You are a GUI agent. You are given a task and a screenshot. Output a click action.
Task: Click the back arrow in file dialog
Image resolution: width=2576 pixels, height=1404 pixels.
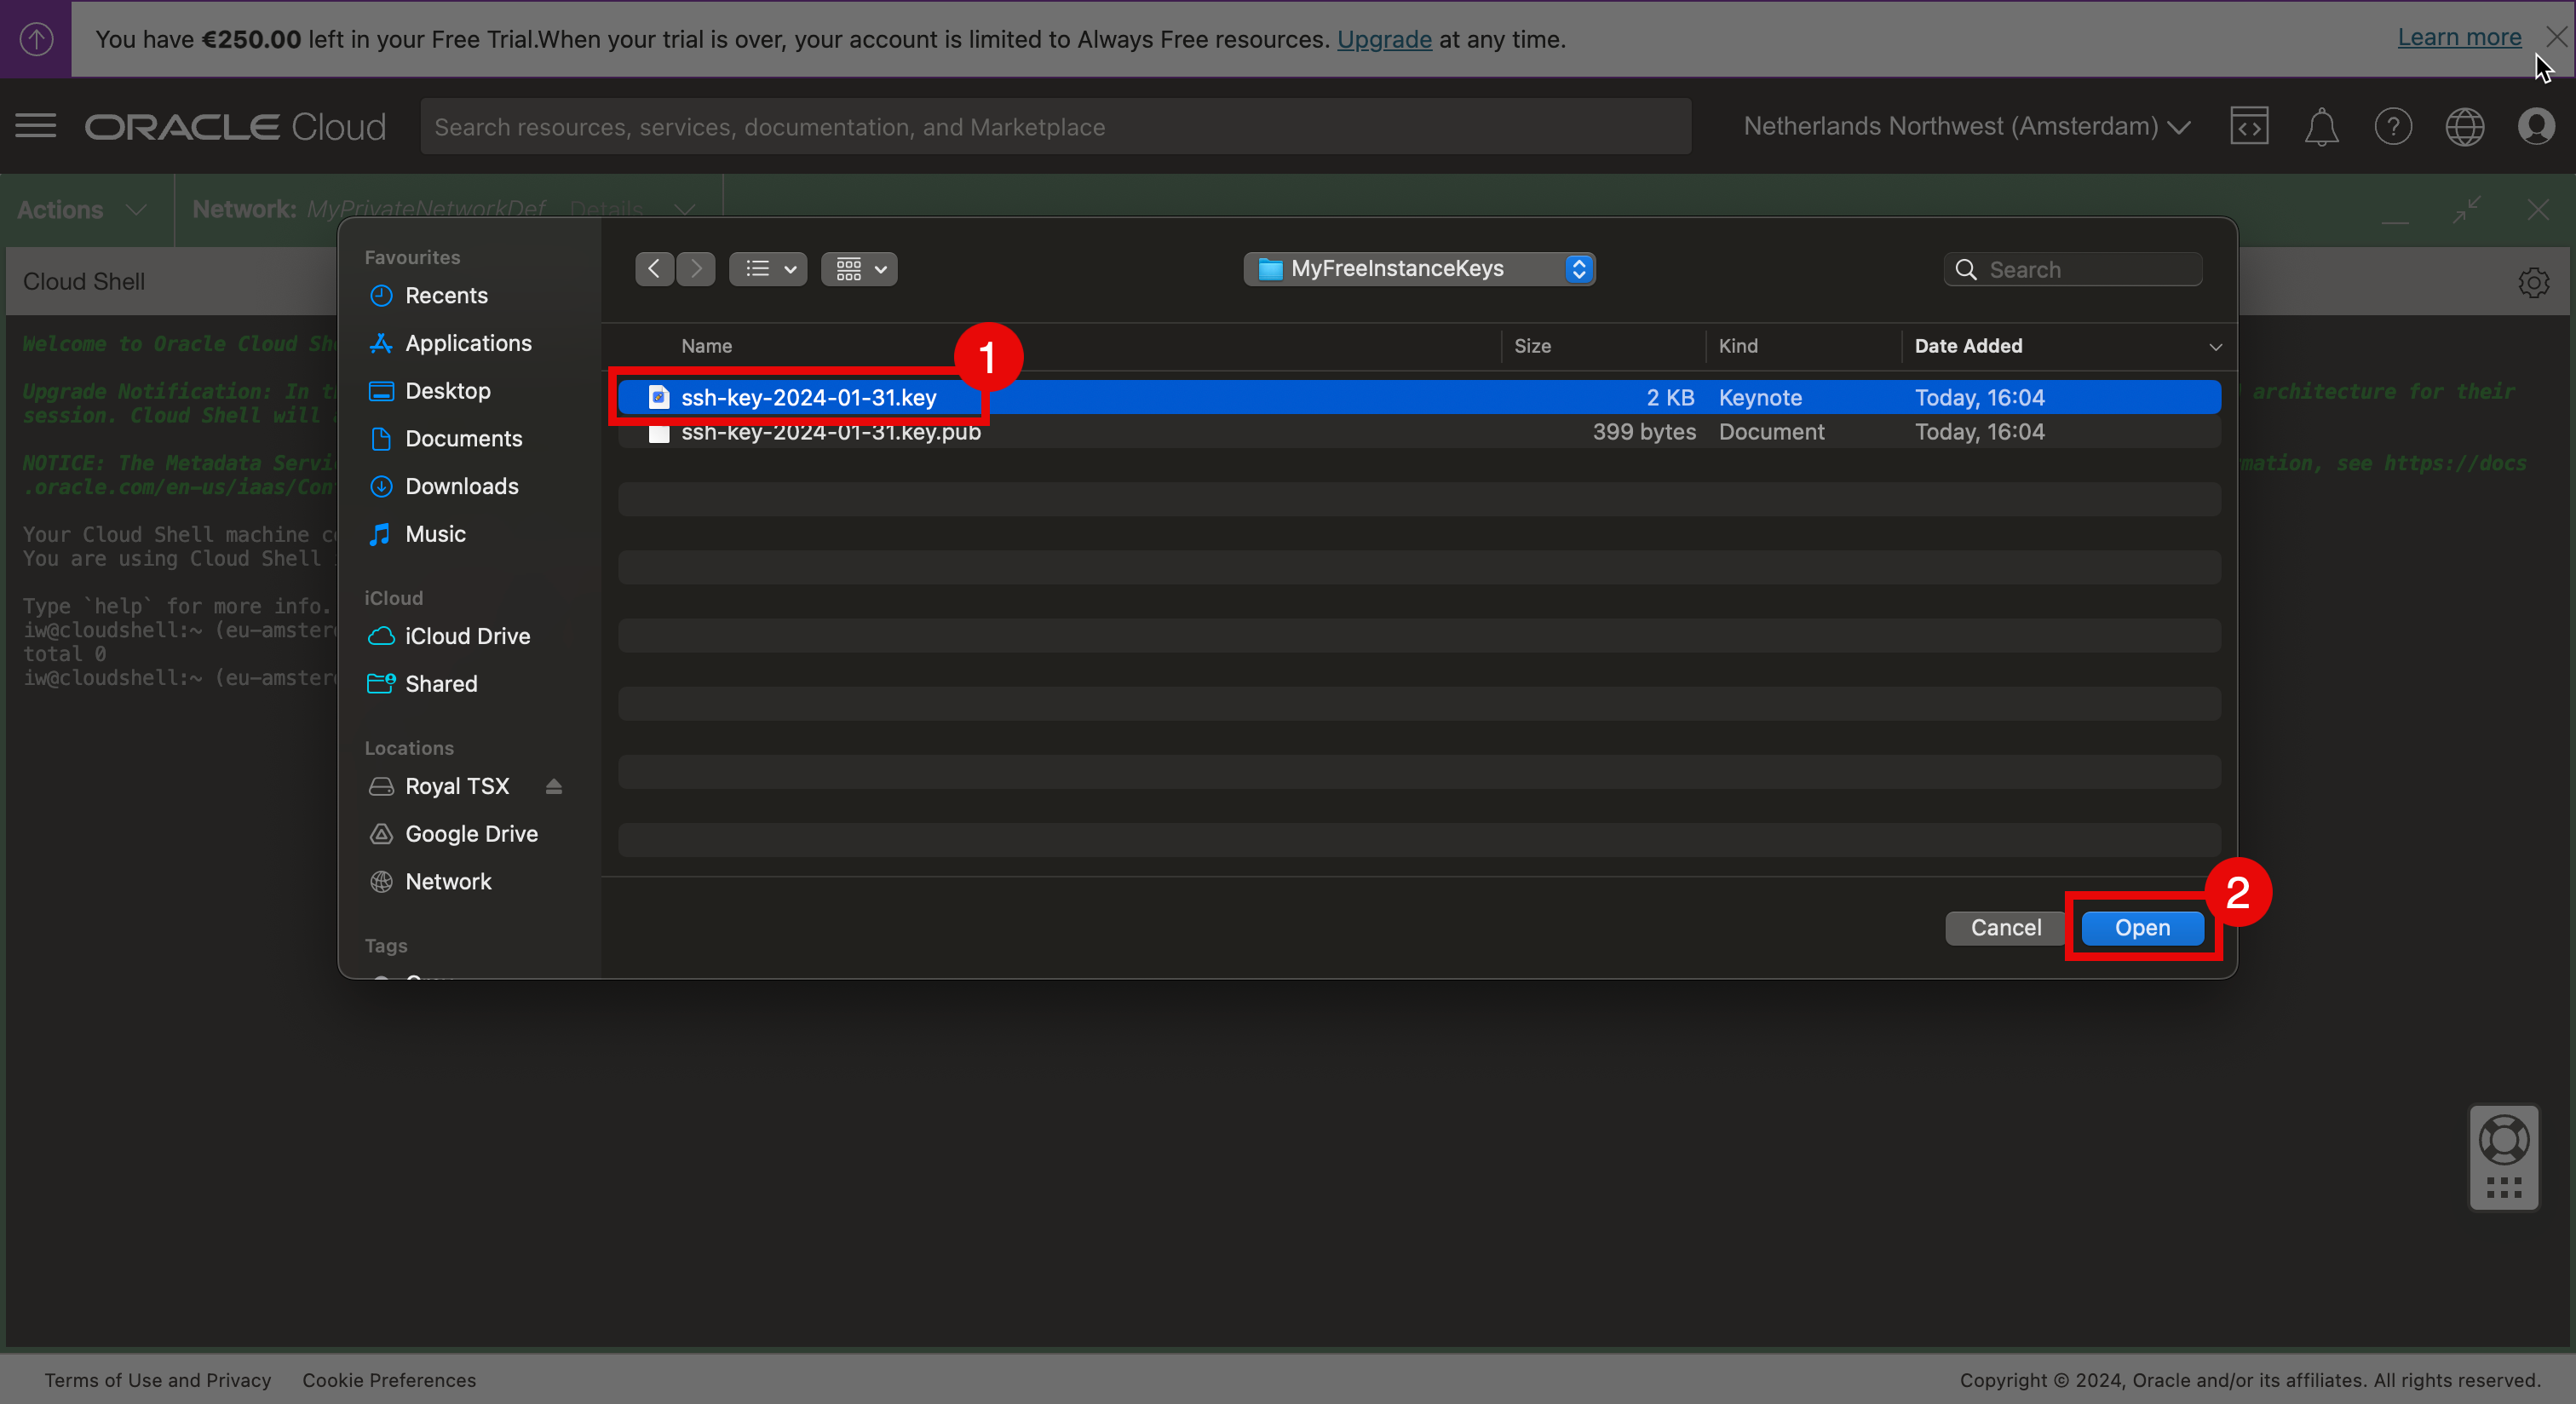click(654, 269)
